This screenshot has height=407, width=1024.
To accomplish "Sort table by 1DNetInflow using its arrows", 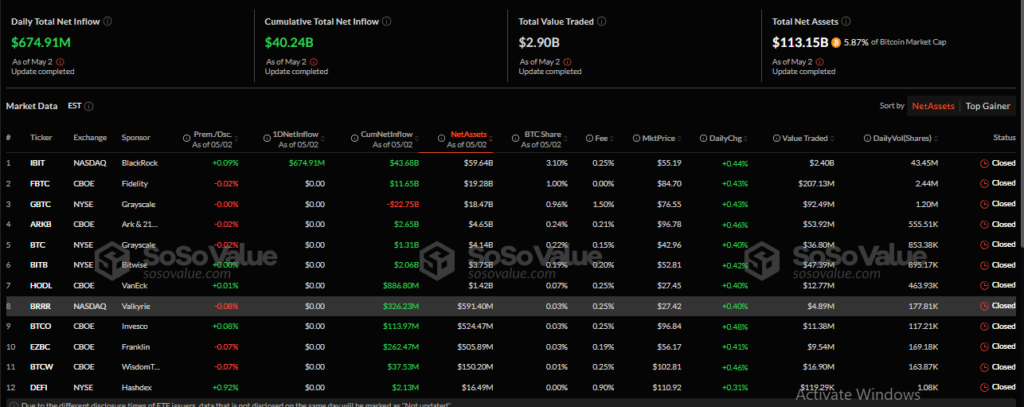I will (x=322, y=139).
